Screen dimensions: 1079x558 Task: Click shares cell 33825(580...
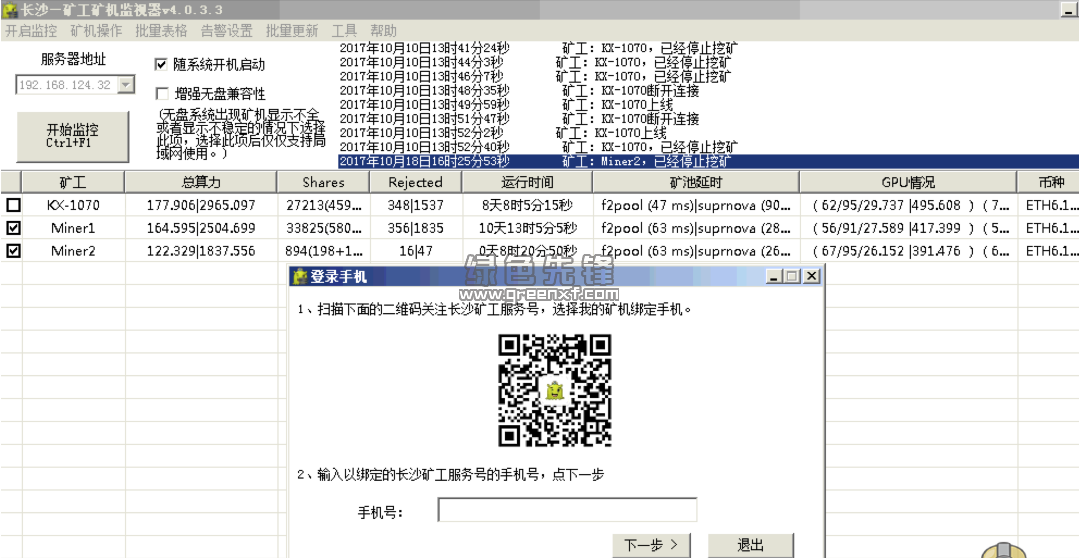click(x=323, y=228)
